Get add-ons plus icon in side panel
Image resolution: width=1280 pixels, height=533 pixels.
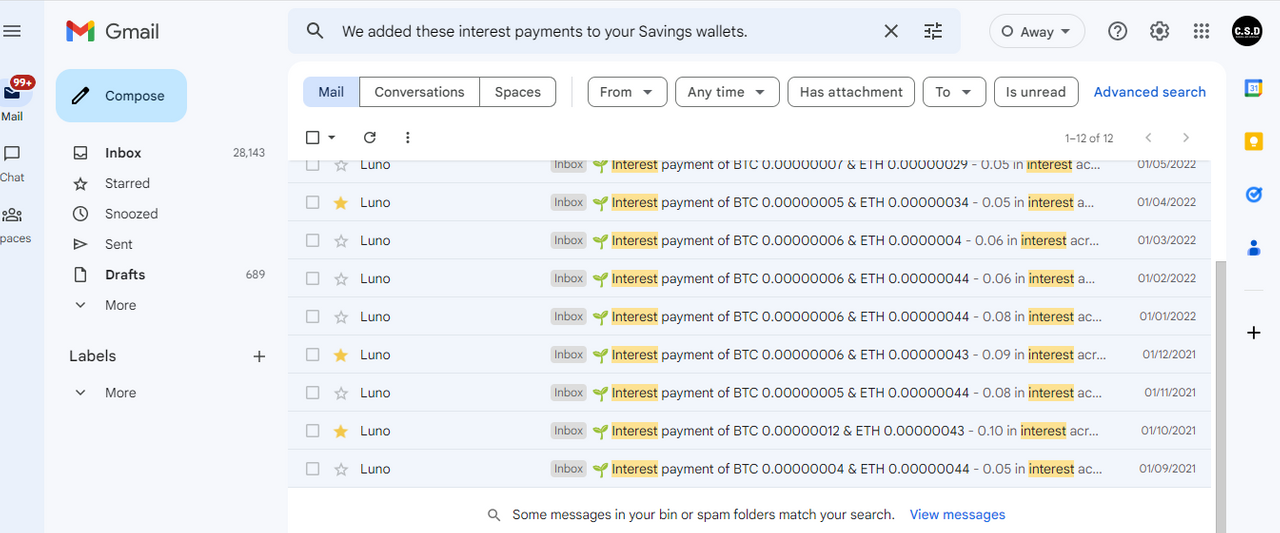1254,332
